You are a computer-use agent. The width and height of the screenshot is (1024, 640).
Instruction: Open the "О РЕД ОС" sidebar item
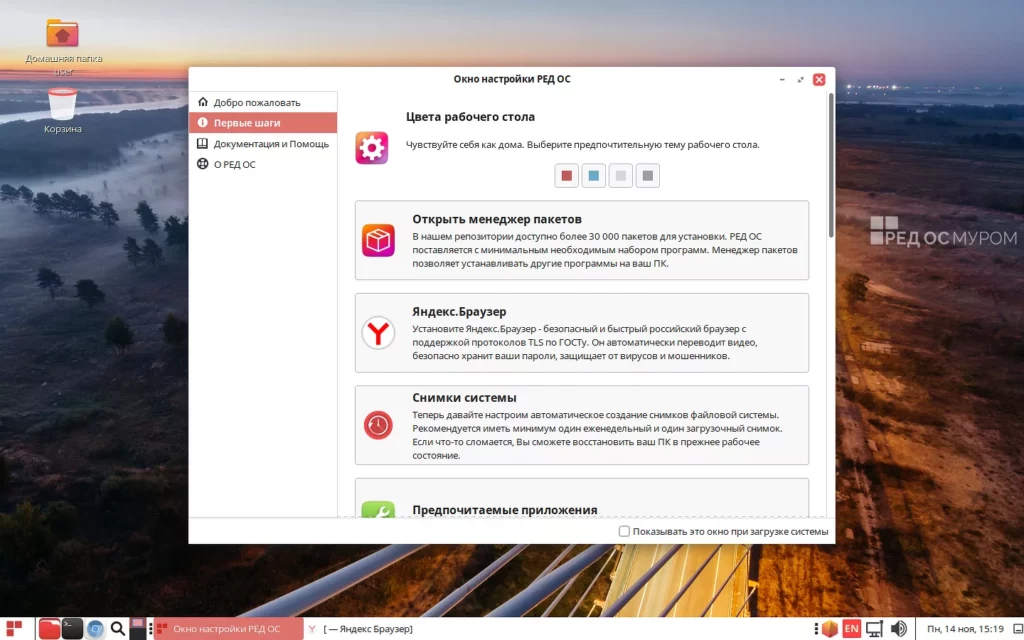tap(234, 164)
